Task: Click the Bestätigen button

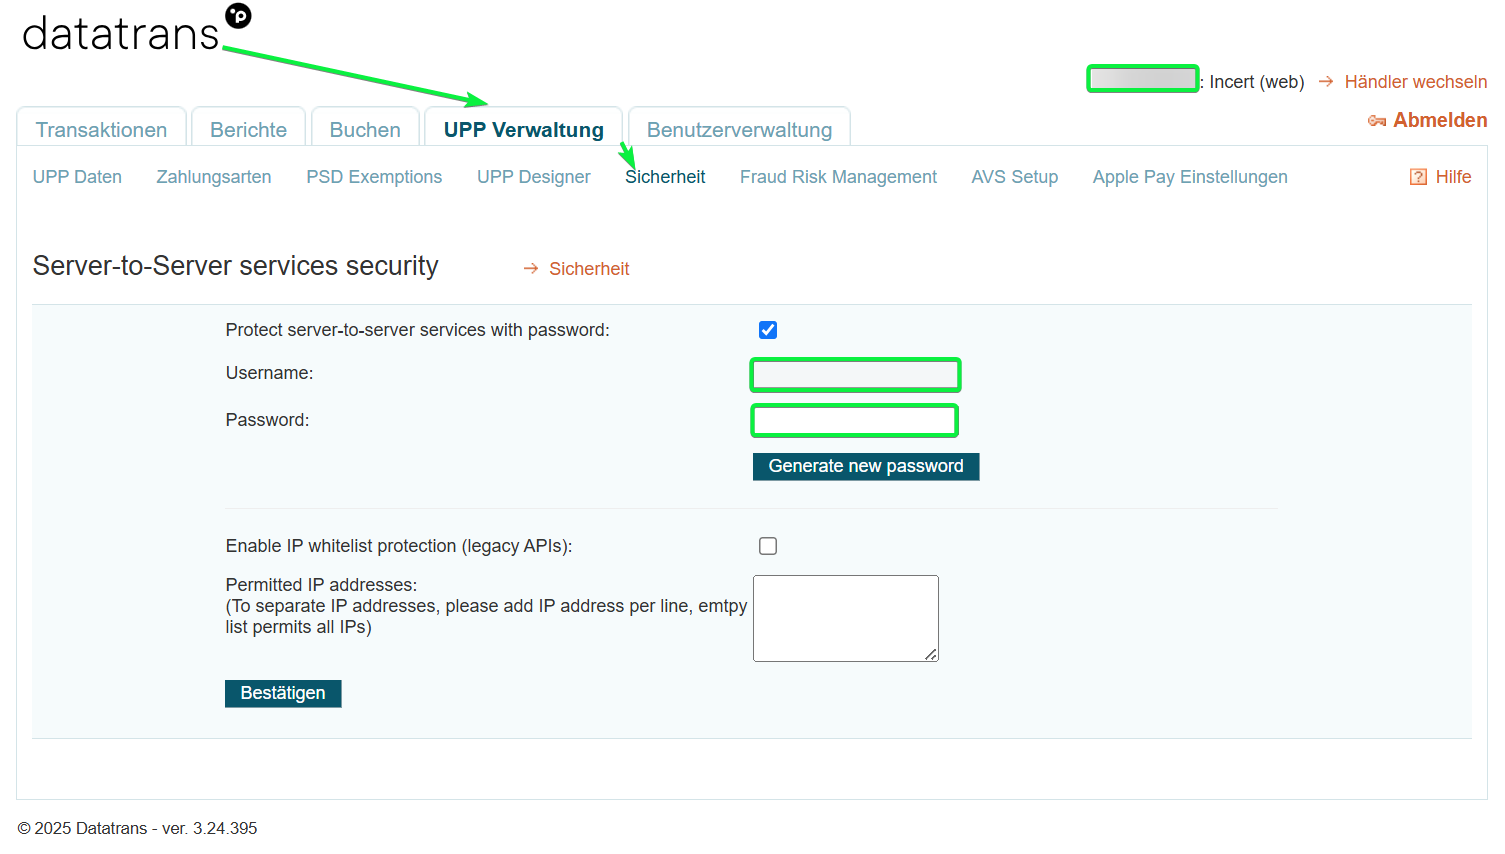Action: coord(283,693)
